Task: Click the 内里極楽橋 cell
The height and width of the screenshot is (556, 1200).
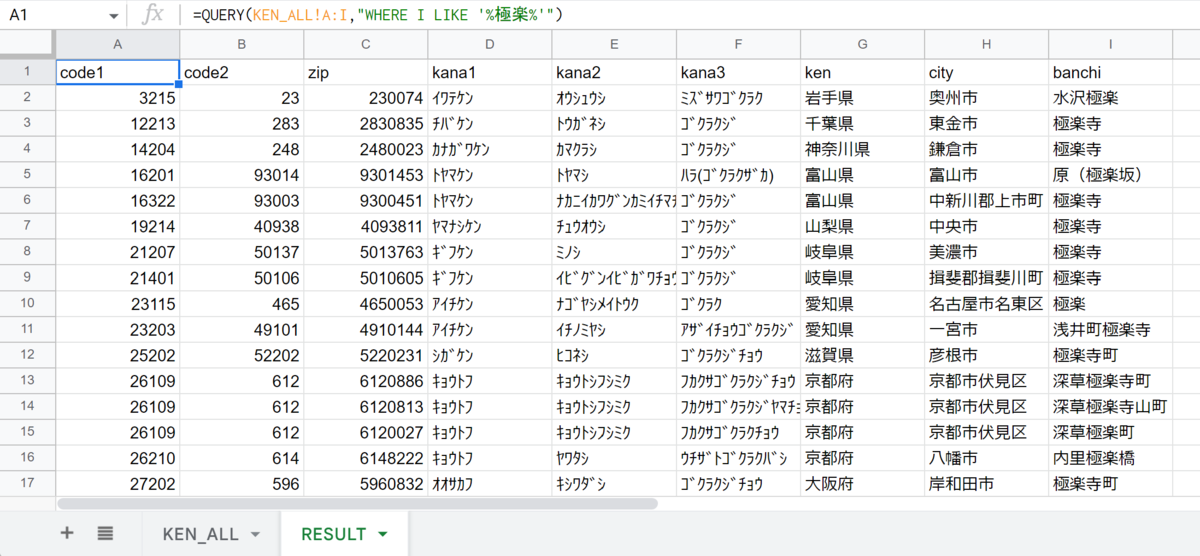Action: point(1110,458)
